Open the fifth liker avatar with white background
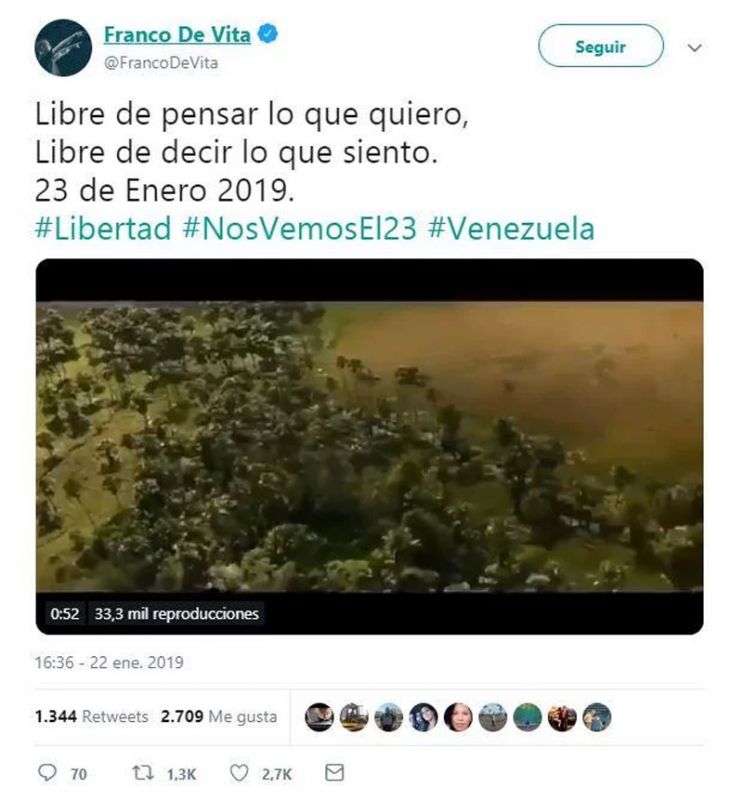The image size is (743, 800). [458, 717]
